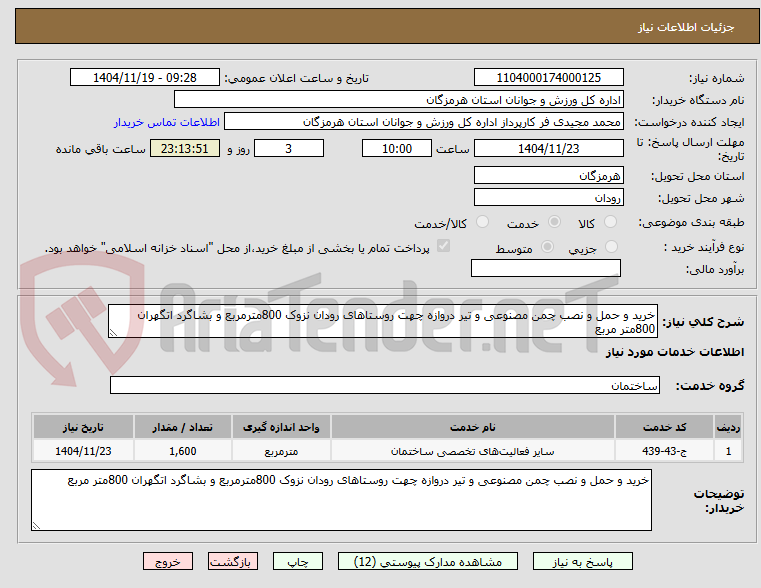The width and height of the screenshot is (761, 588).
Task: Click the شرح کلی نیاز text area
Action: point(382,321)
